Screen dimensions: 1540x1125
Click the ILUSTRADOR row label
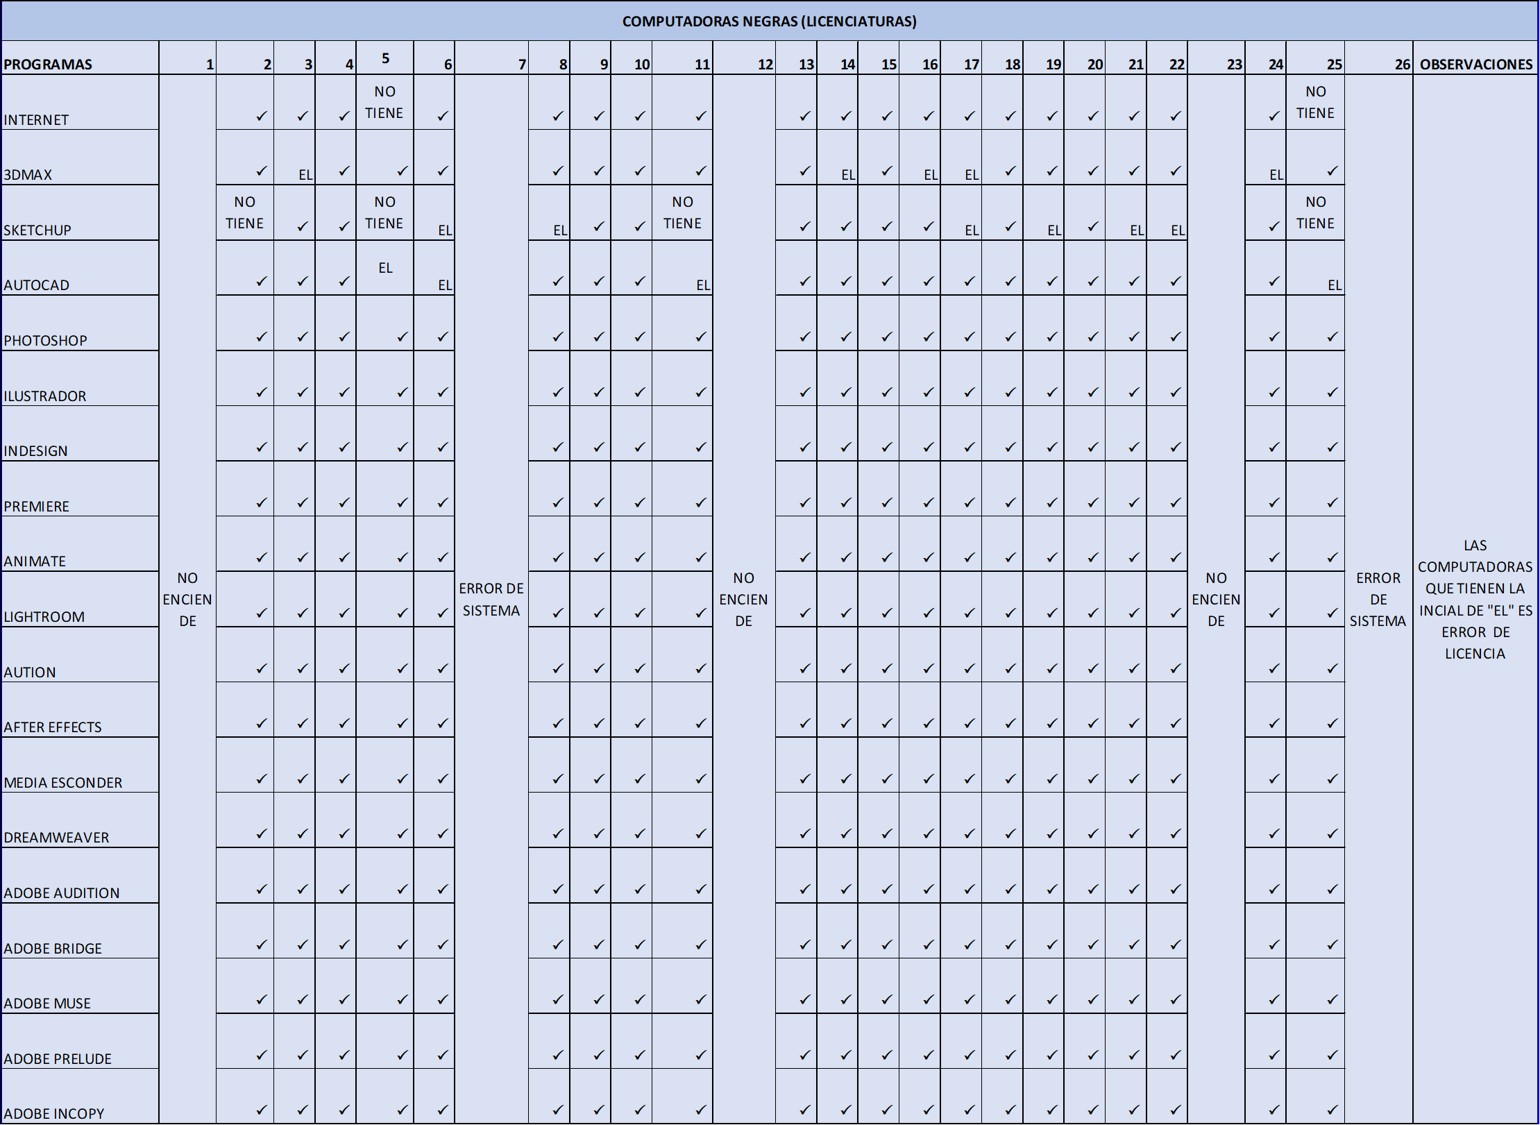click(80, 378)
